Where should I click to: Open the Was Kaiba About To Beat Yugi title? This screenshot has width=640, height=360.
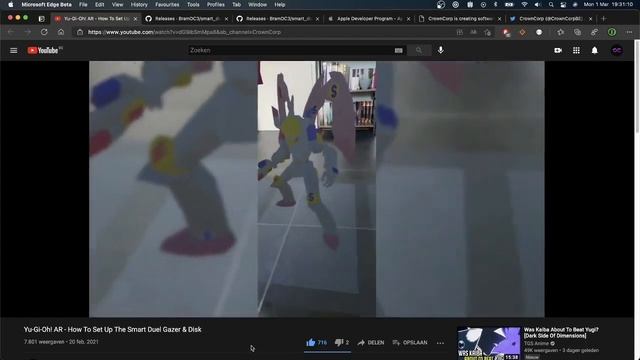(561, 332)
